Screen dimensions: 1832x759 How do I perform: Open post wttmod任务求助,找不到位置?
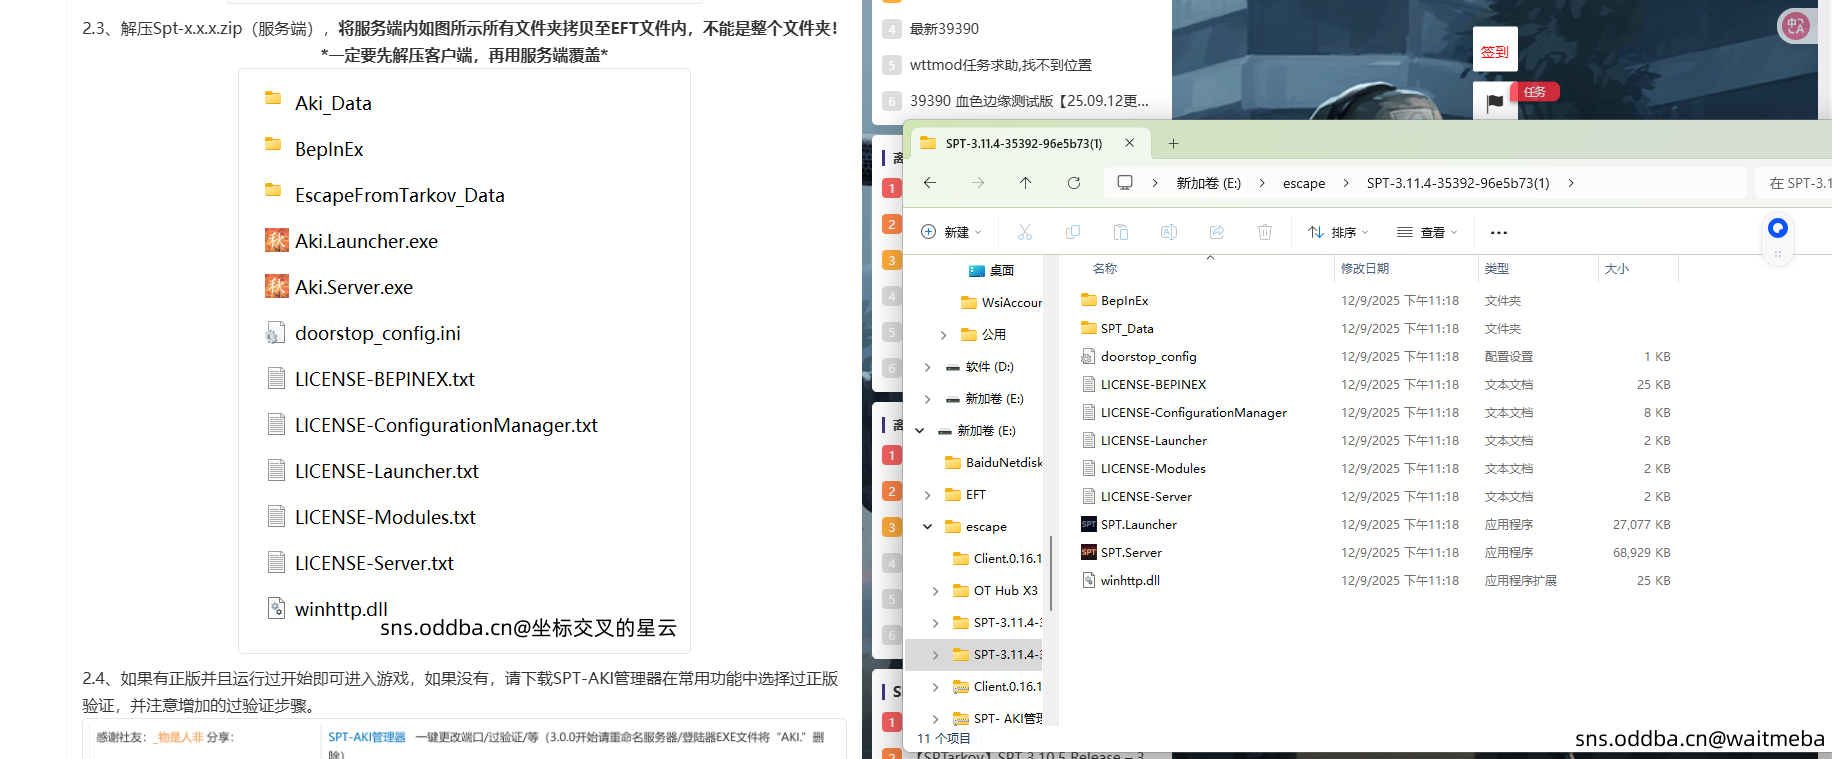[1001, 65]
